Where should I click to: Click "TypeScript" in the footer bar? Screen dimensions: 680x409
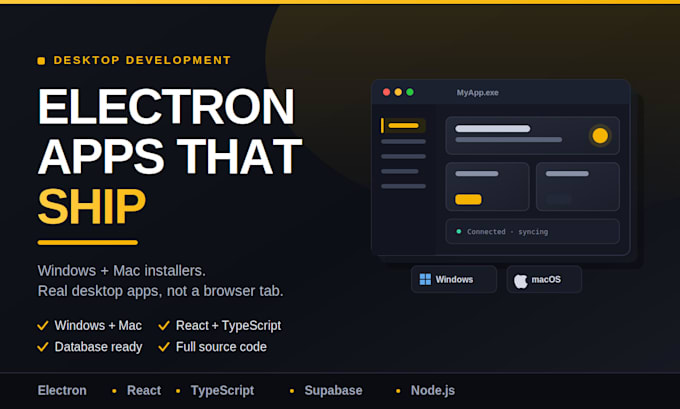tap(222, 391)
